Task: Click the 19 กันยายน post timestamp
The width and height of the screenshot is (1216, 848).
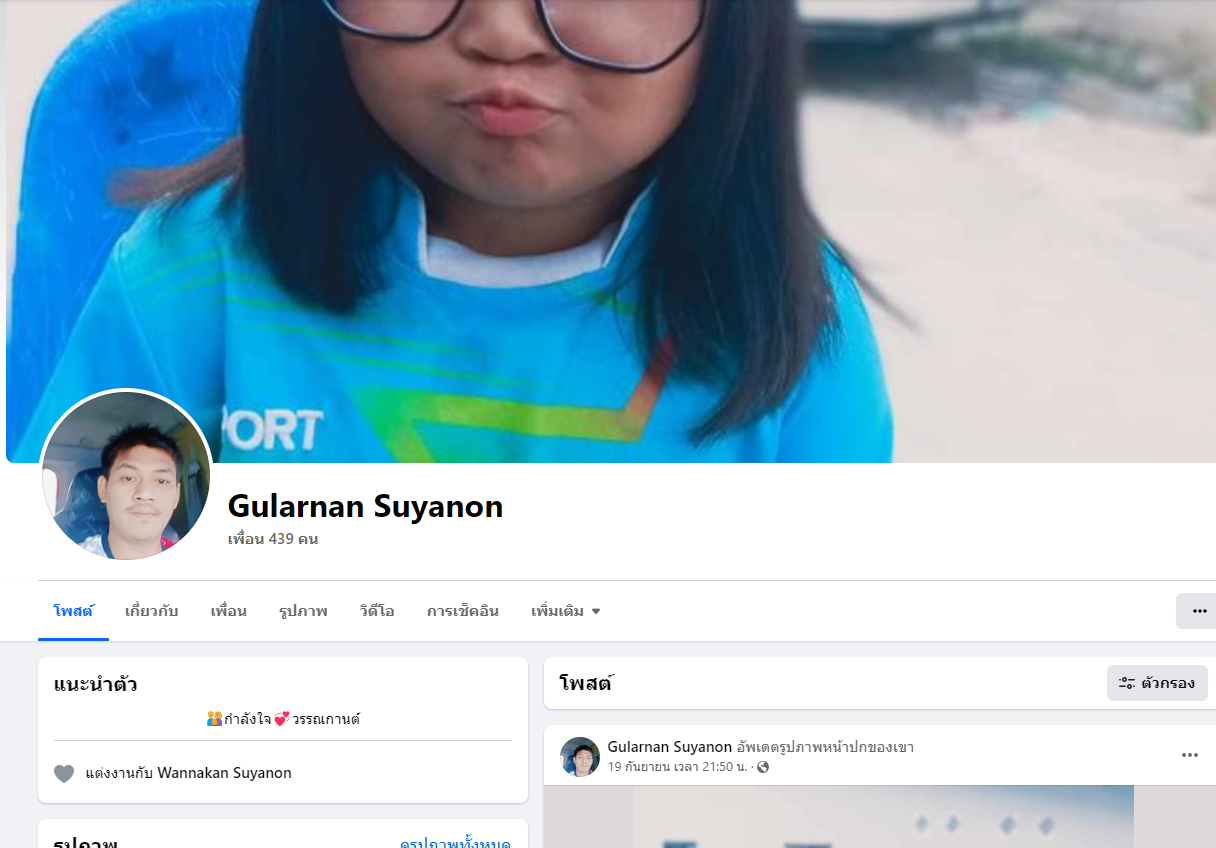Action: click(x=678, y=767)
